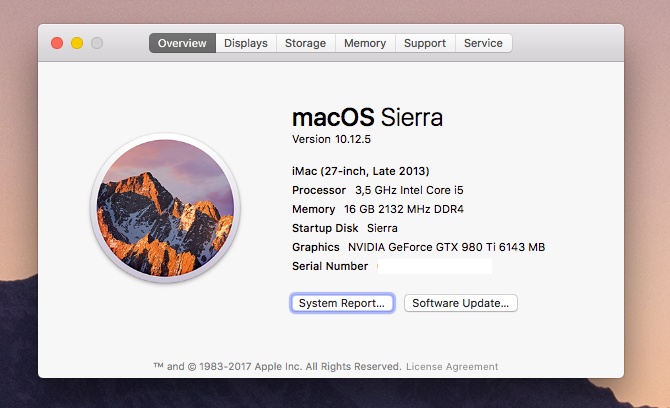Open the Displays tab

pyautogui.click(x=246, y=43)
